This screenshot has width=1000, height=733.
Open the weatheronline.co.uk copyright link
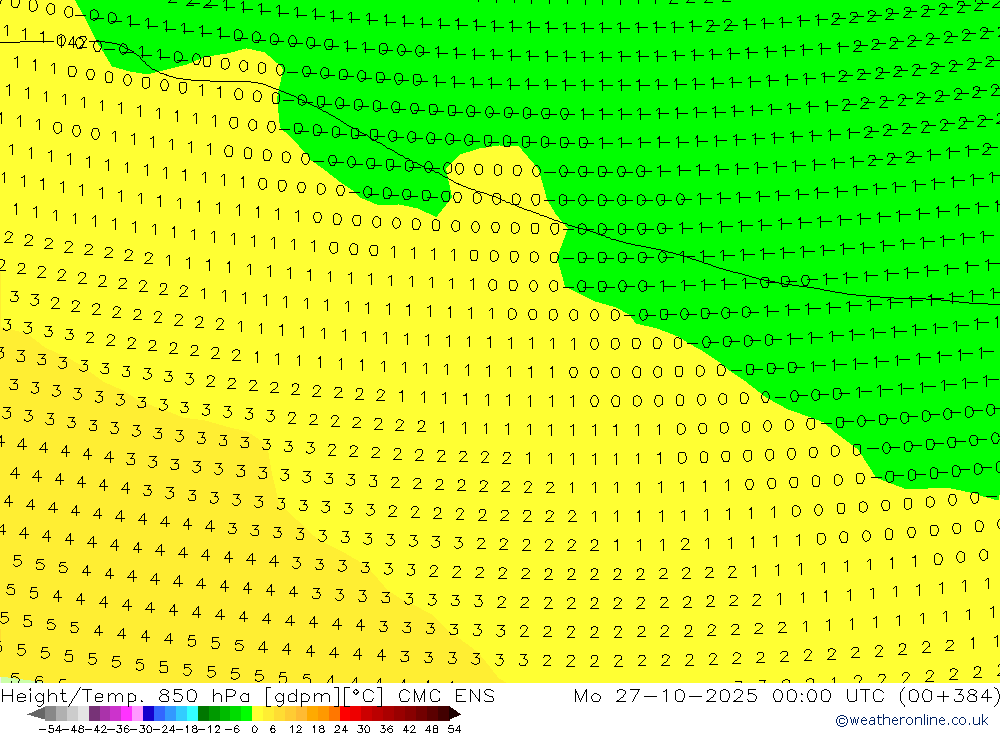click(x=911, y=720)
